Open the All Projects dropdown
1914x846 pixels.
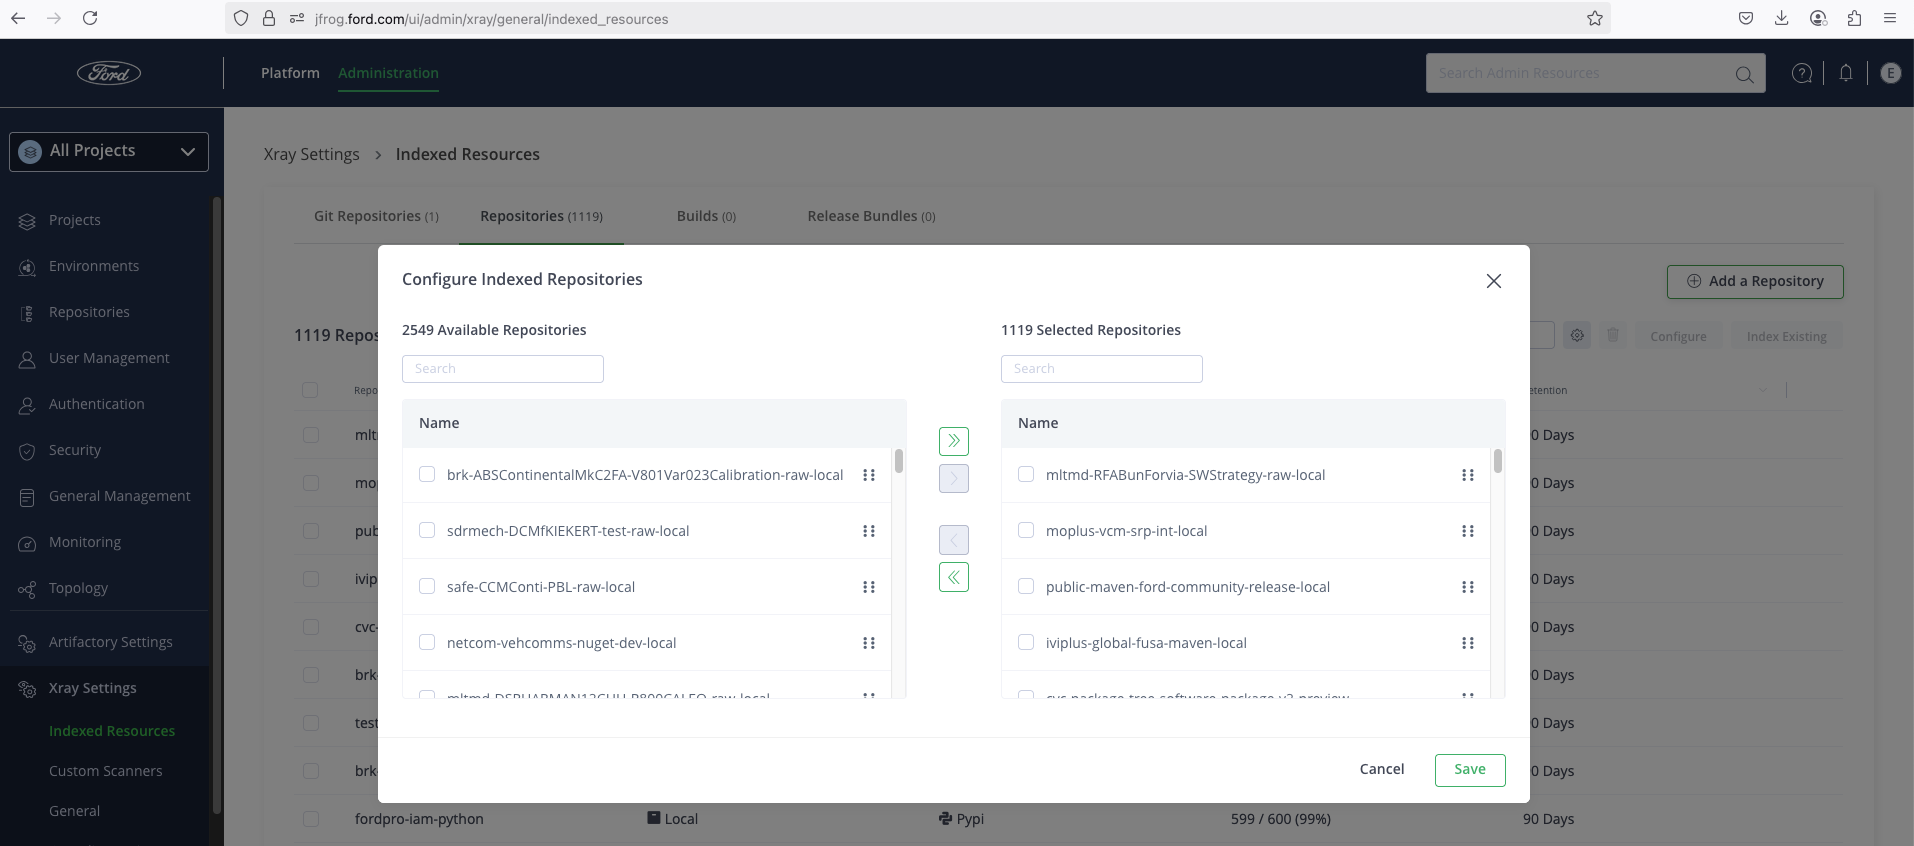(x=109, y=151)
